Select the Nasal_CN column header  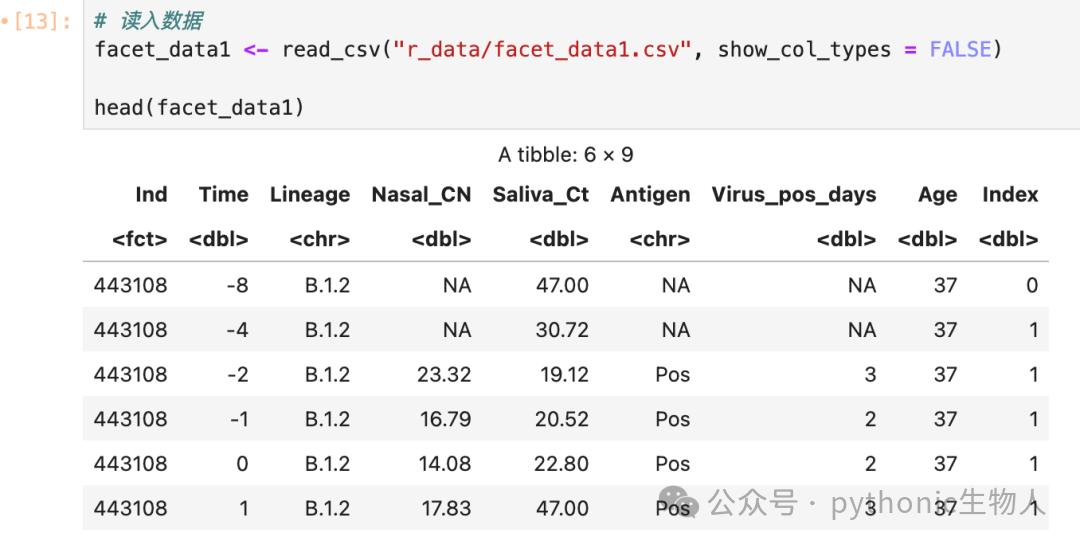(422, 195)
